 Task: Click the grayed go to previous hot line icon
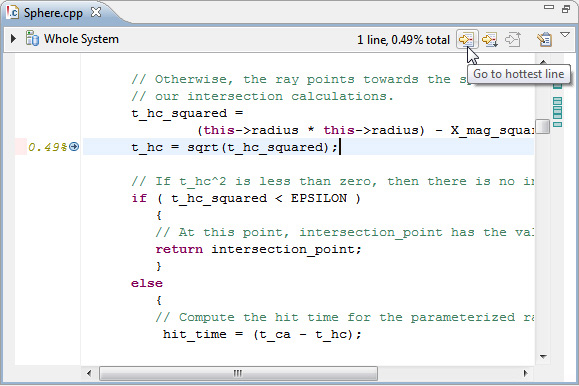tap(513, 39)
